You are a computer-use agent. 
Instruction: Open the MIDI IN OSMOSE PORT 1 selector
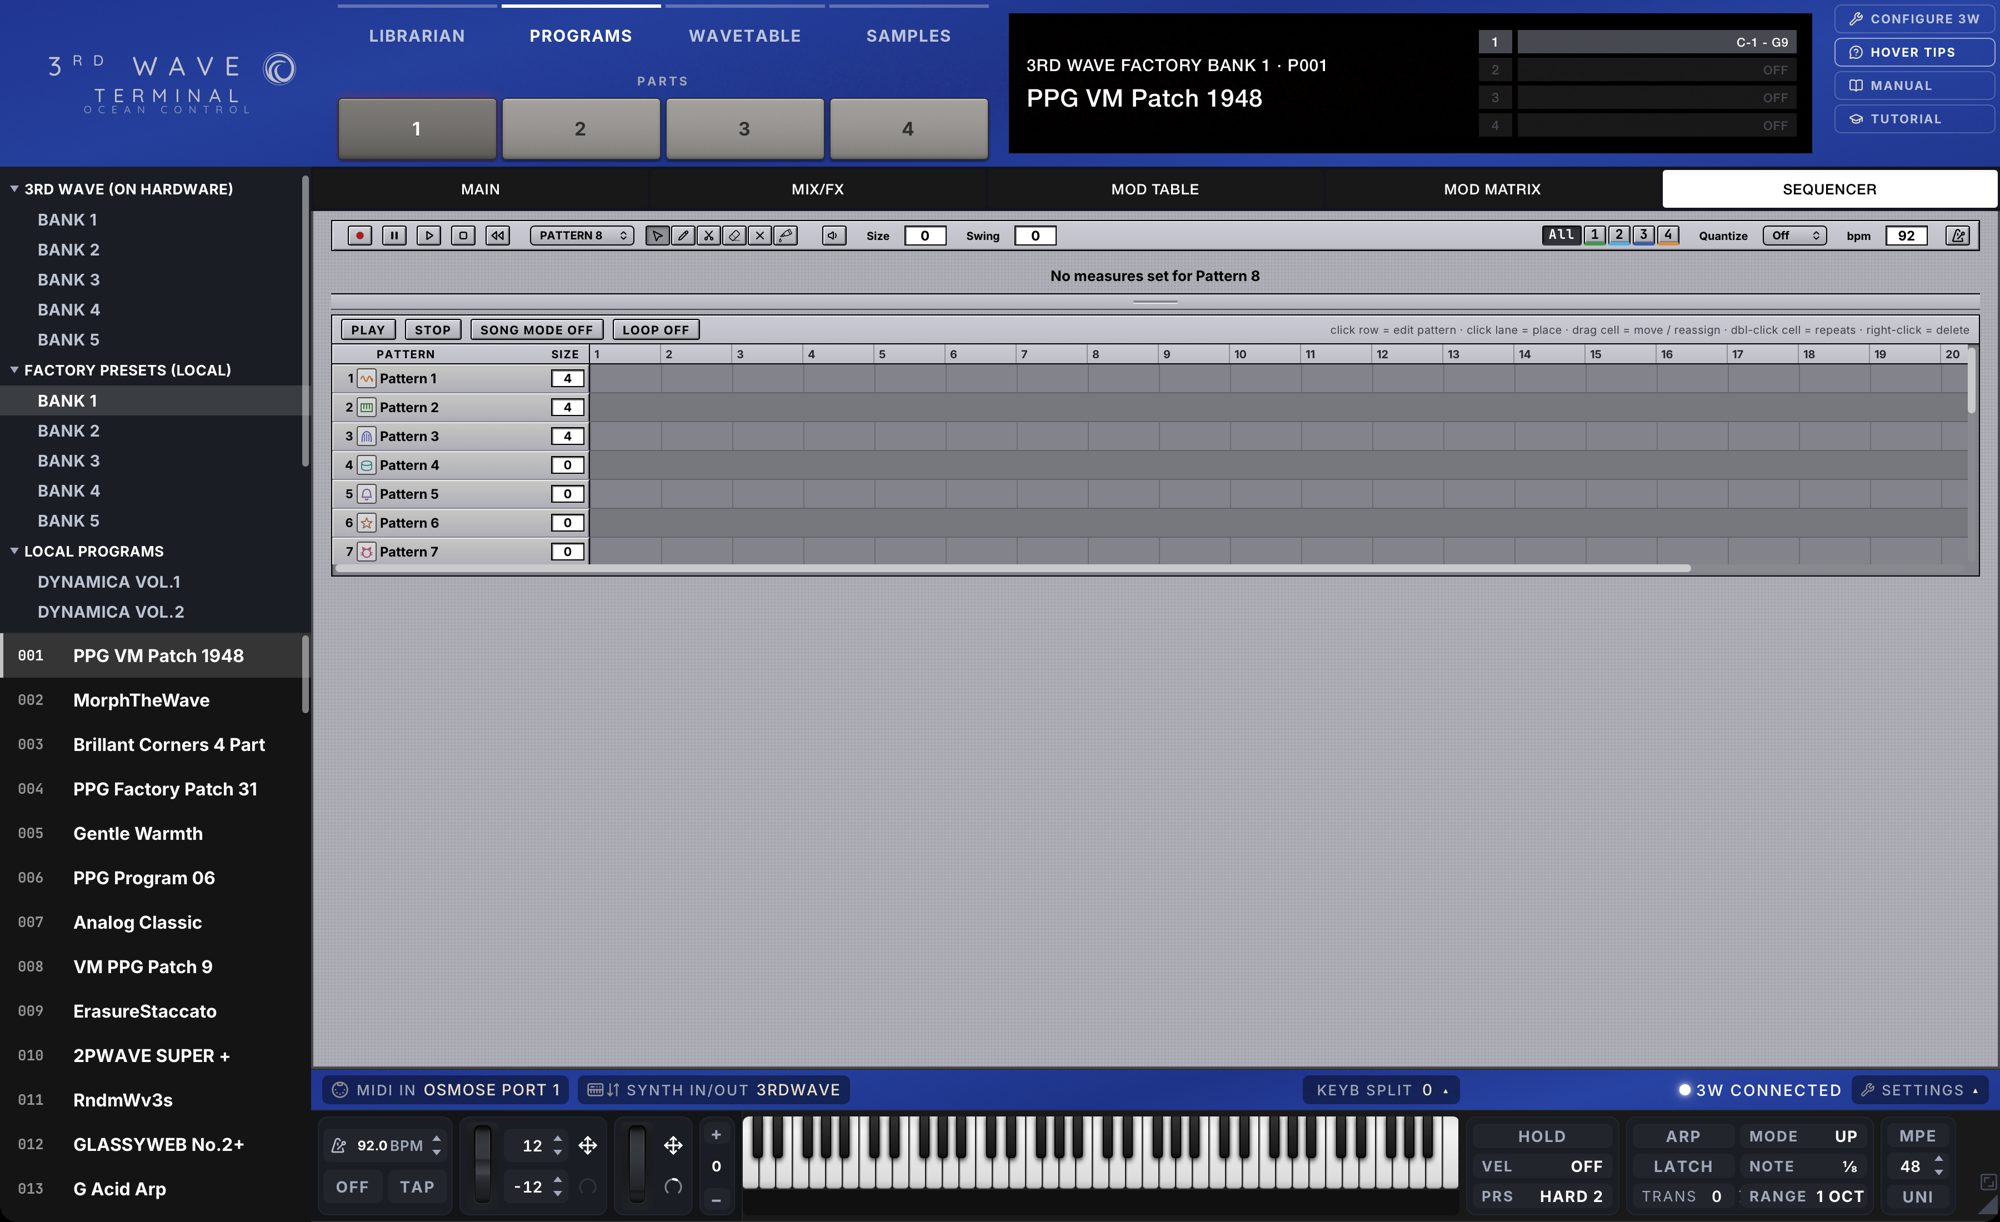446,1090
